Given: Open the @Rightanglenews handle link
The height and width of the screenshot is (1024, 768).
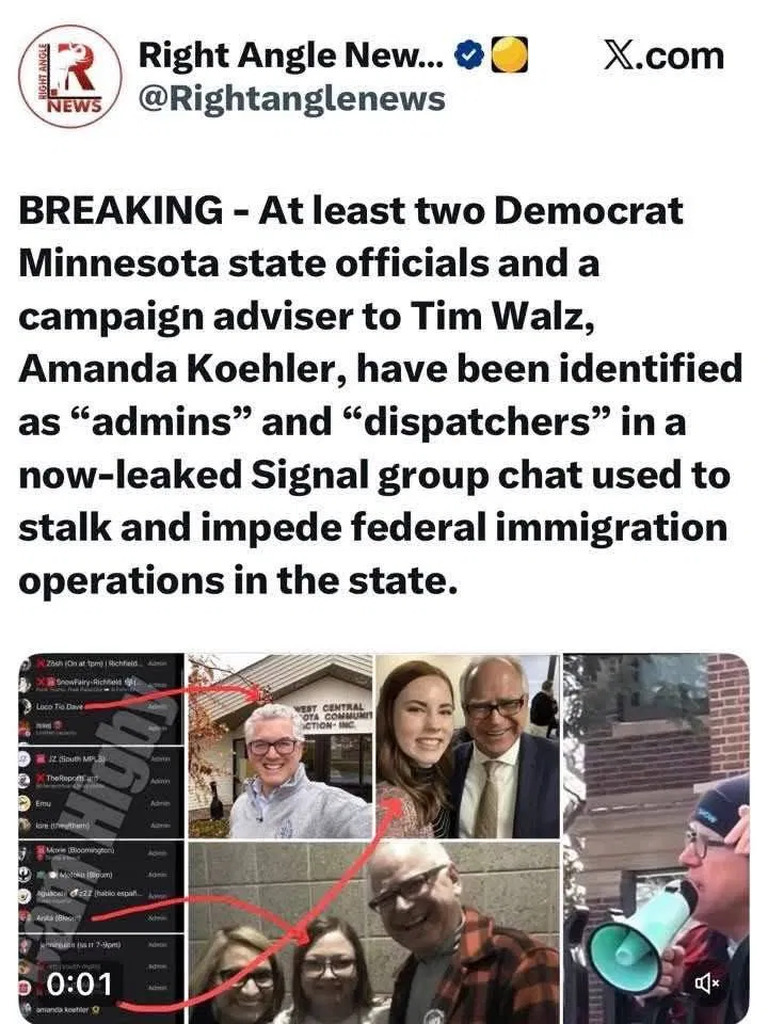Looking at the screenshot, I should [292, 99].
